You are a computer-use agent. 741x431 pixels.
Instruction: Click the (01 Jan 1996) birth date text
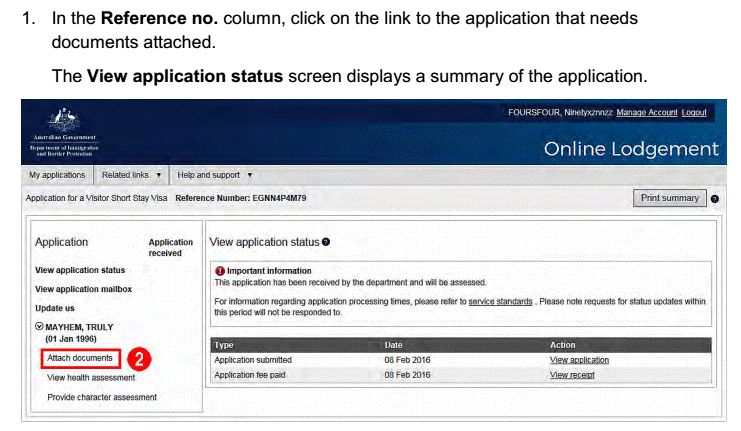71,339
